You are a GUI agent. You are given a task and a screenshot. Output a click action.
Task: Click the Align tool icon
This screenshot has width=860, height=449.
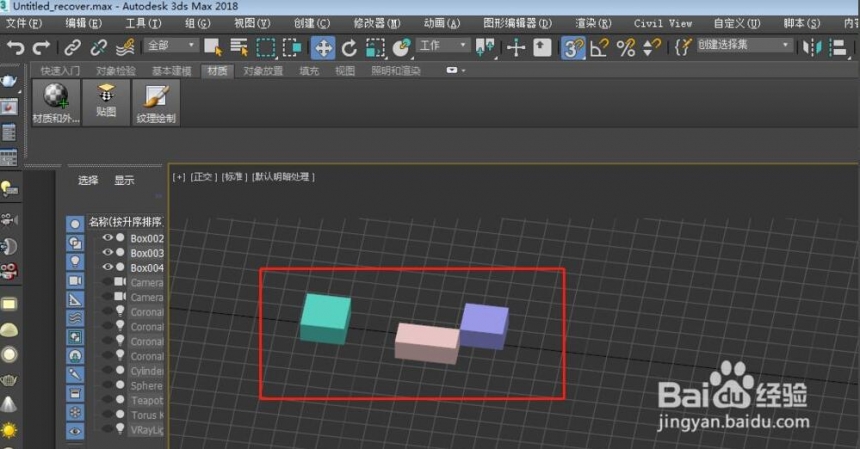(838, 48)
